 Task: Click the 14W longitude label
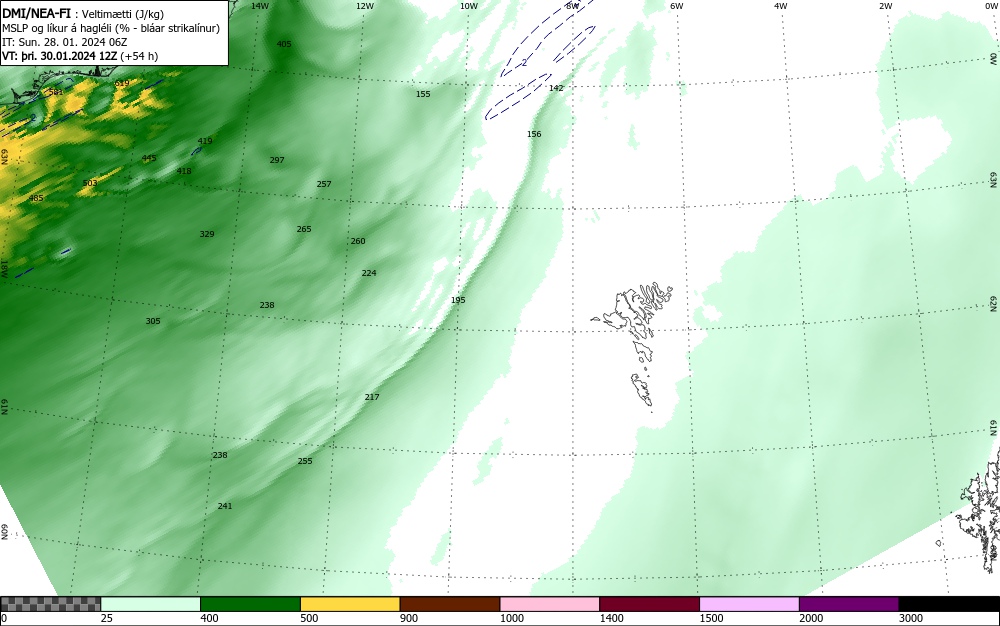pyautogui.click(x=260, y=6)
